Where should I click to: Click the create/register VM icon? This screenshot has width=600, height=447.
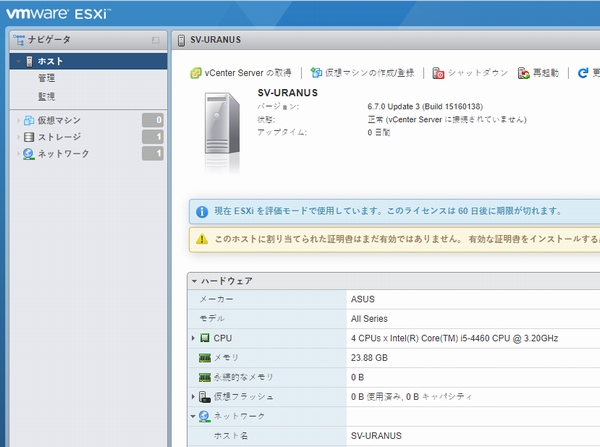click(x=316, y=73)
